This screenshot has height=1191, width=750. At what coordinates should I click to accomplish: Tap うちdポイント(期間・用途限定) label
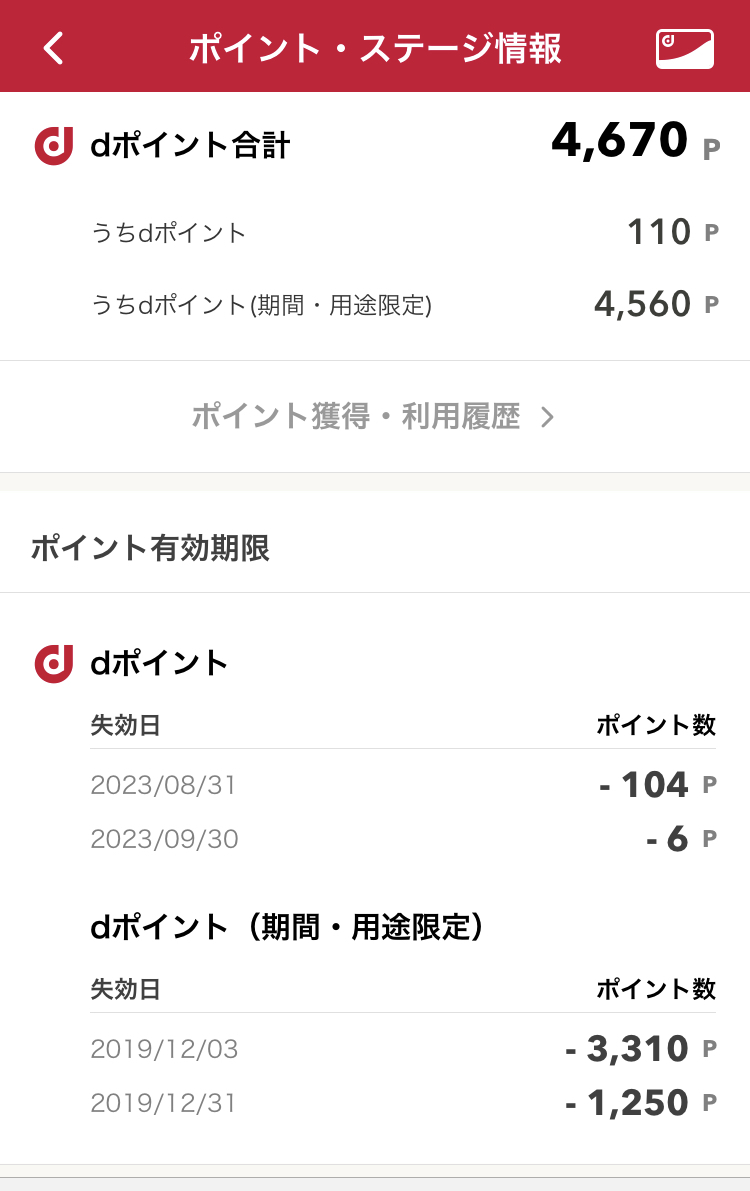click(261, 304)
